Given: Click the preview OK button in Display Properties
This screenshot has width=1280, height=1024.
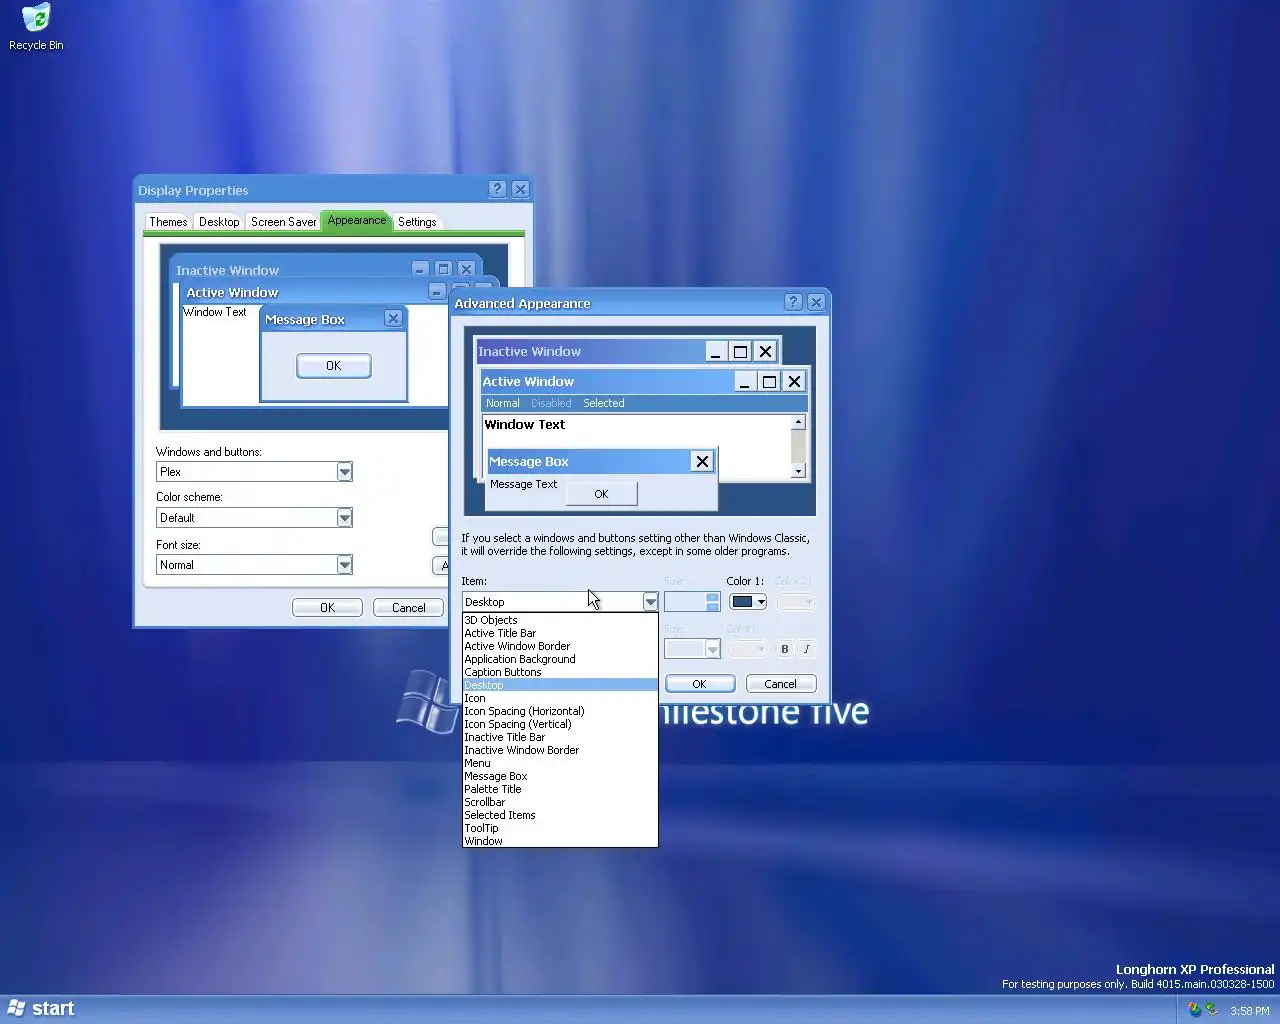Looking at the screenshot, I should tap(334, 366).
